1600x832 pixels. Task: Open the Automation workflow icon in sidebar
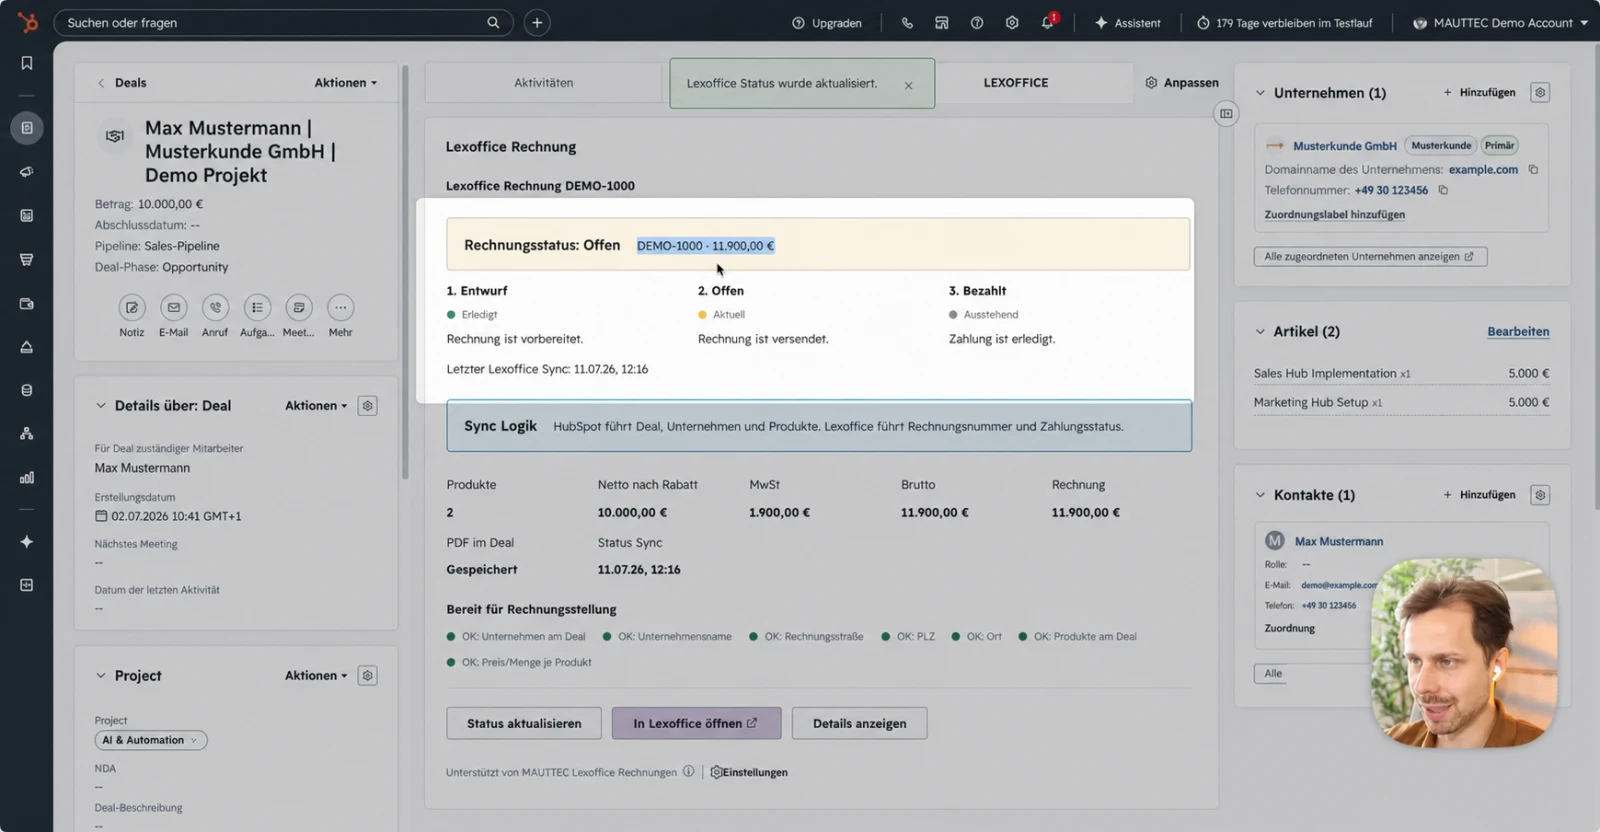pos(27,433)
